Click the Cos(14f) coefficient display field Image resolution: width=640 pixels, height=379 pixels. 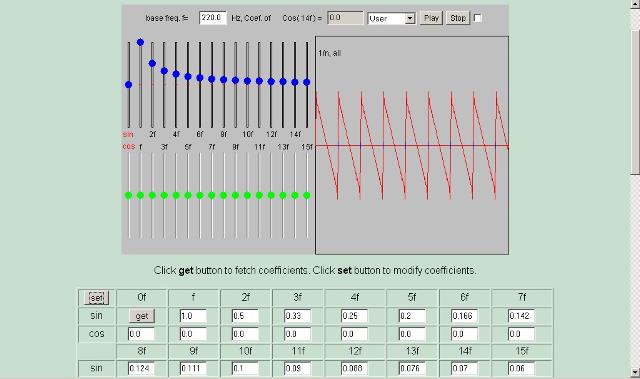pyautogui.click(x=345, y=18)
